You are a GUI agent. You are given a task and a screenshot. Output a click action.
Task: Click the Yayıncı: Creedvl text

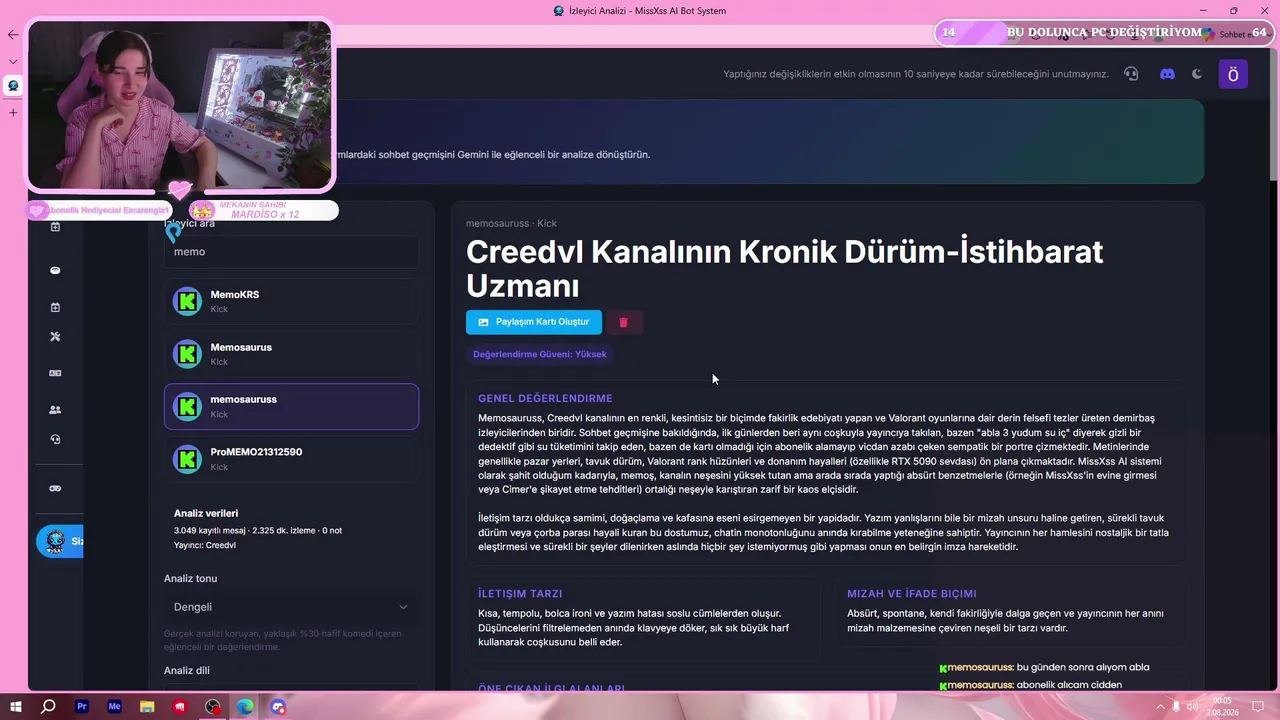point(205,545)
